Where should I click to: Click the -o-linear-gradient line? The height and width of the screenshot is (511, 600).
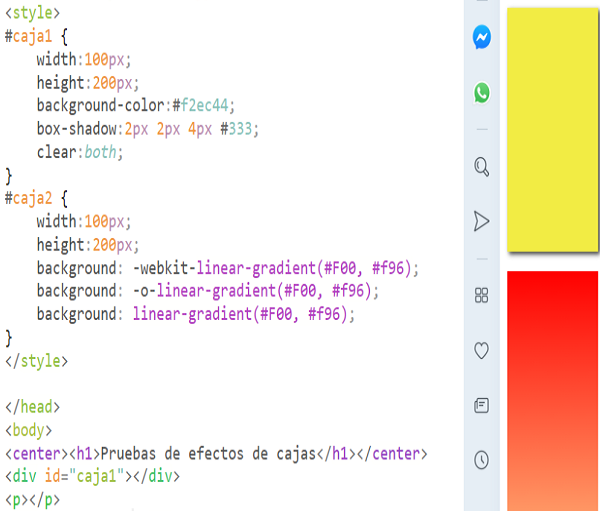click(207, 291)
